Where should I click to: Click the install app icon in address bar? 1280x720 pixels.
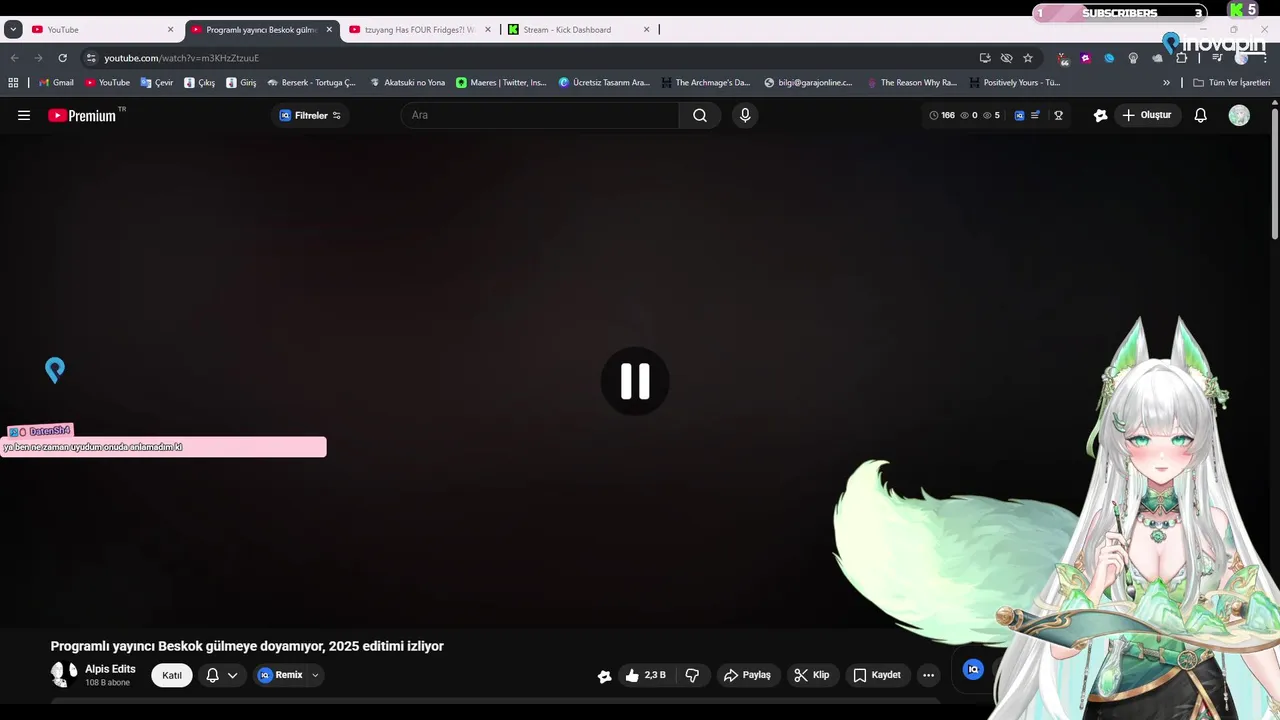985,58
